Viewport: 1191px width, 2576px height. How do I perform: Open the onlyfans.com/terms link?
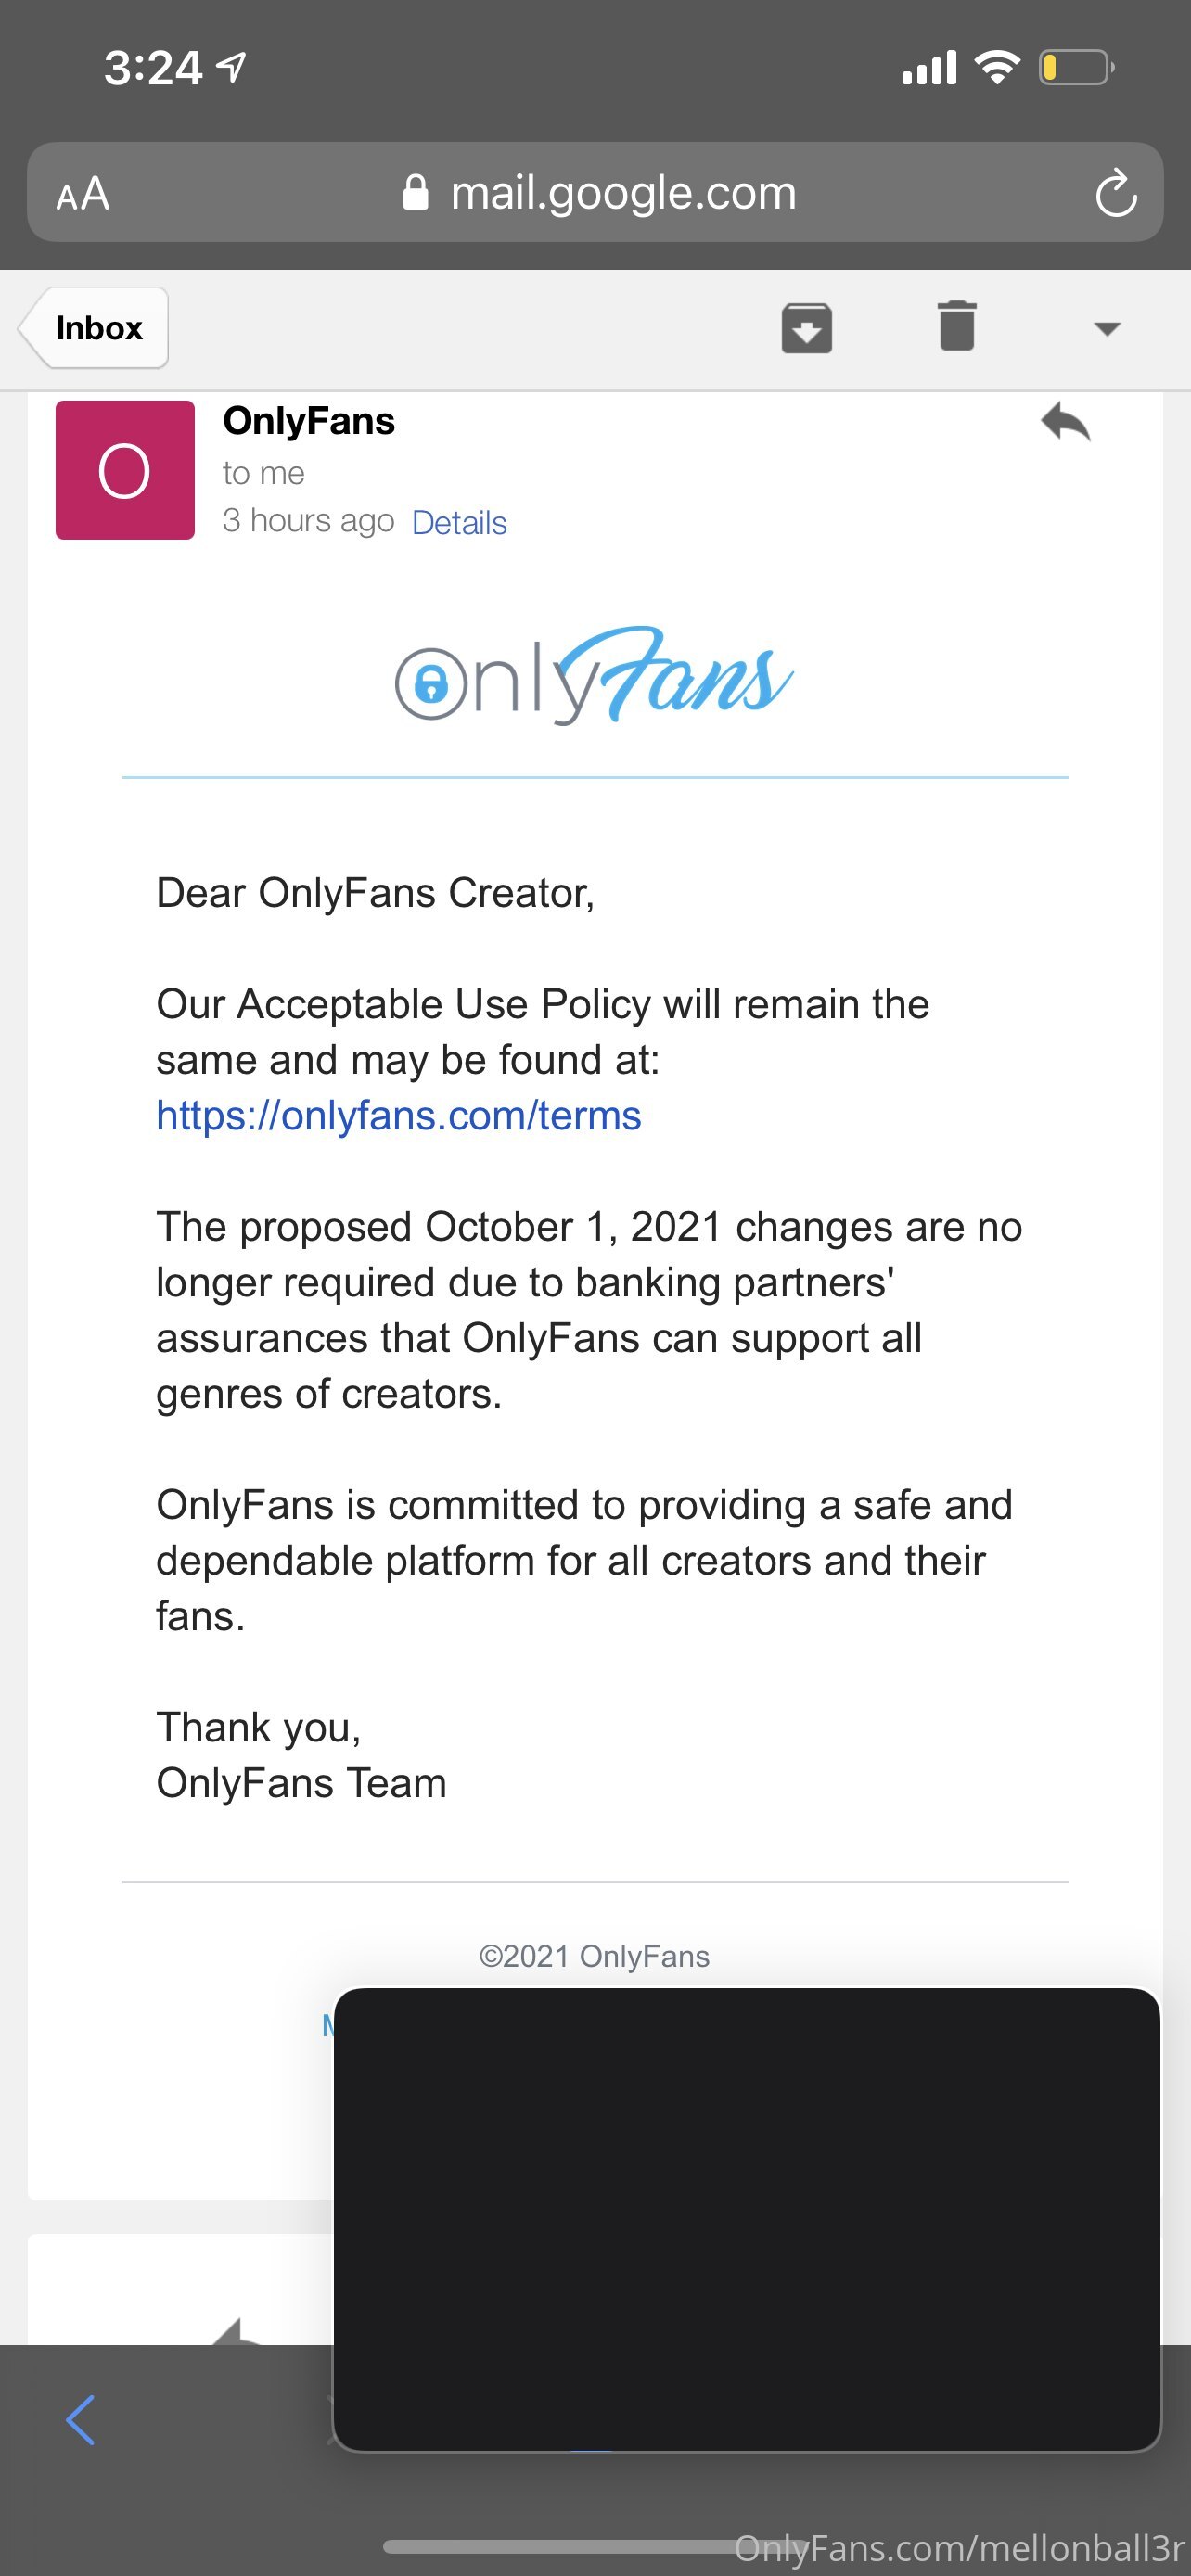pyautogui.click(x=398, y=1115)
